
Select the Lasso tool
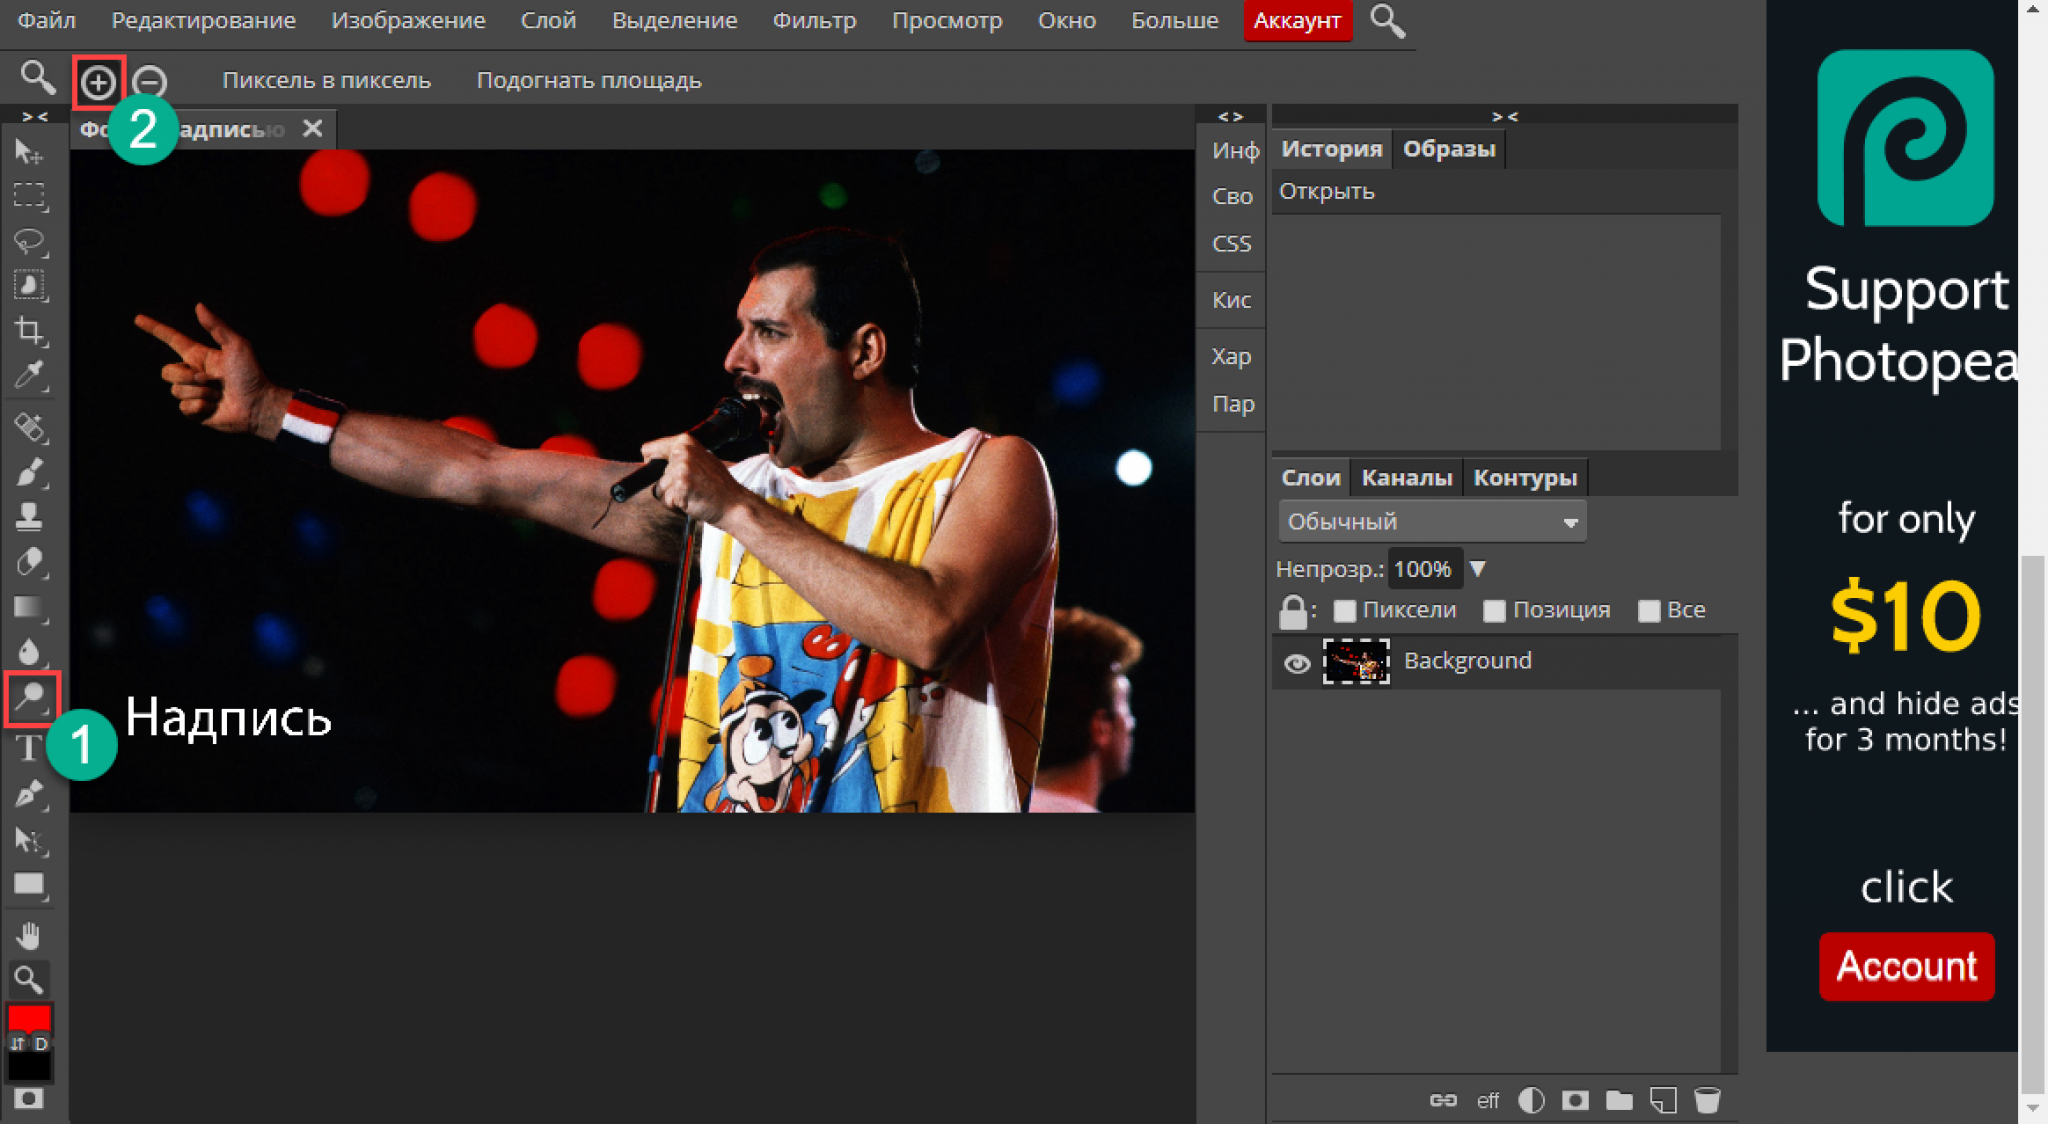[x=29, y=241]
